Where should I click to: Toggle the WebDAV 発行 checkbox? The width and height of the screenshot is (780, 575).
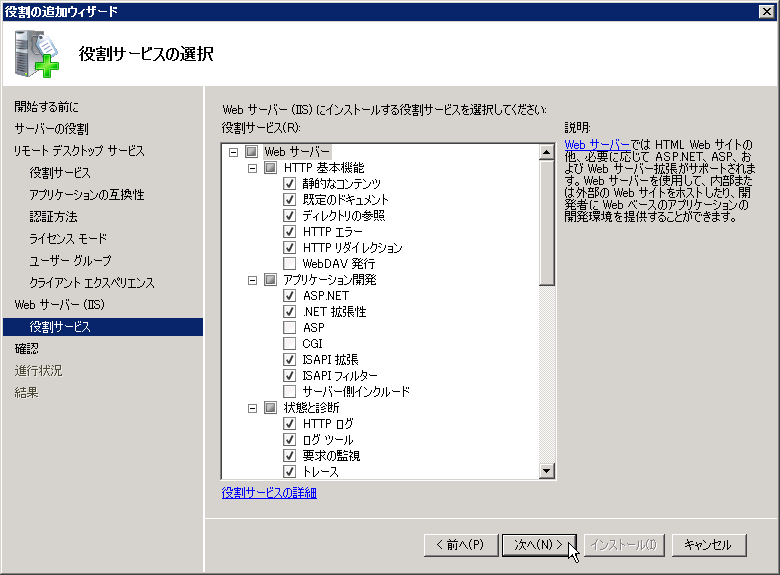click(290, 263)
